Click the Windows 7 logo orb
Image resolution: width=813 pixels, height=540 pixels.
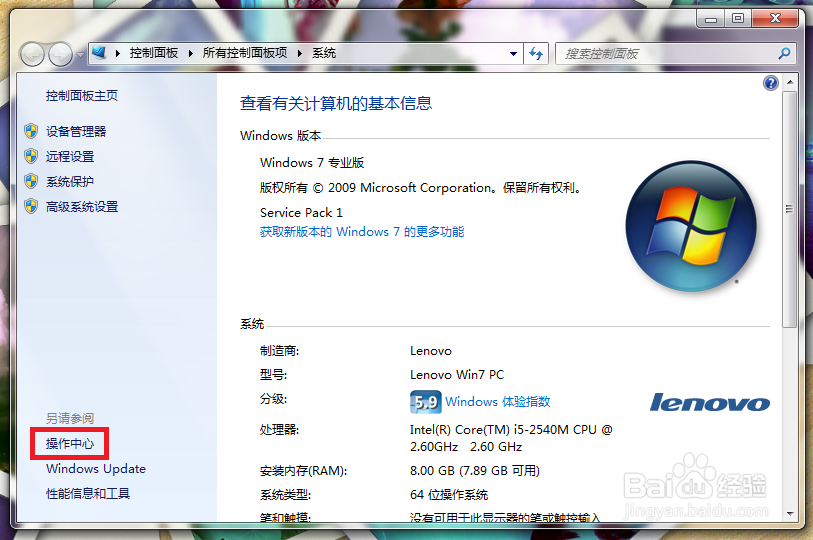coord(691,226)
